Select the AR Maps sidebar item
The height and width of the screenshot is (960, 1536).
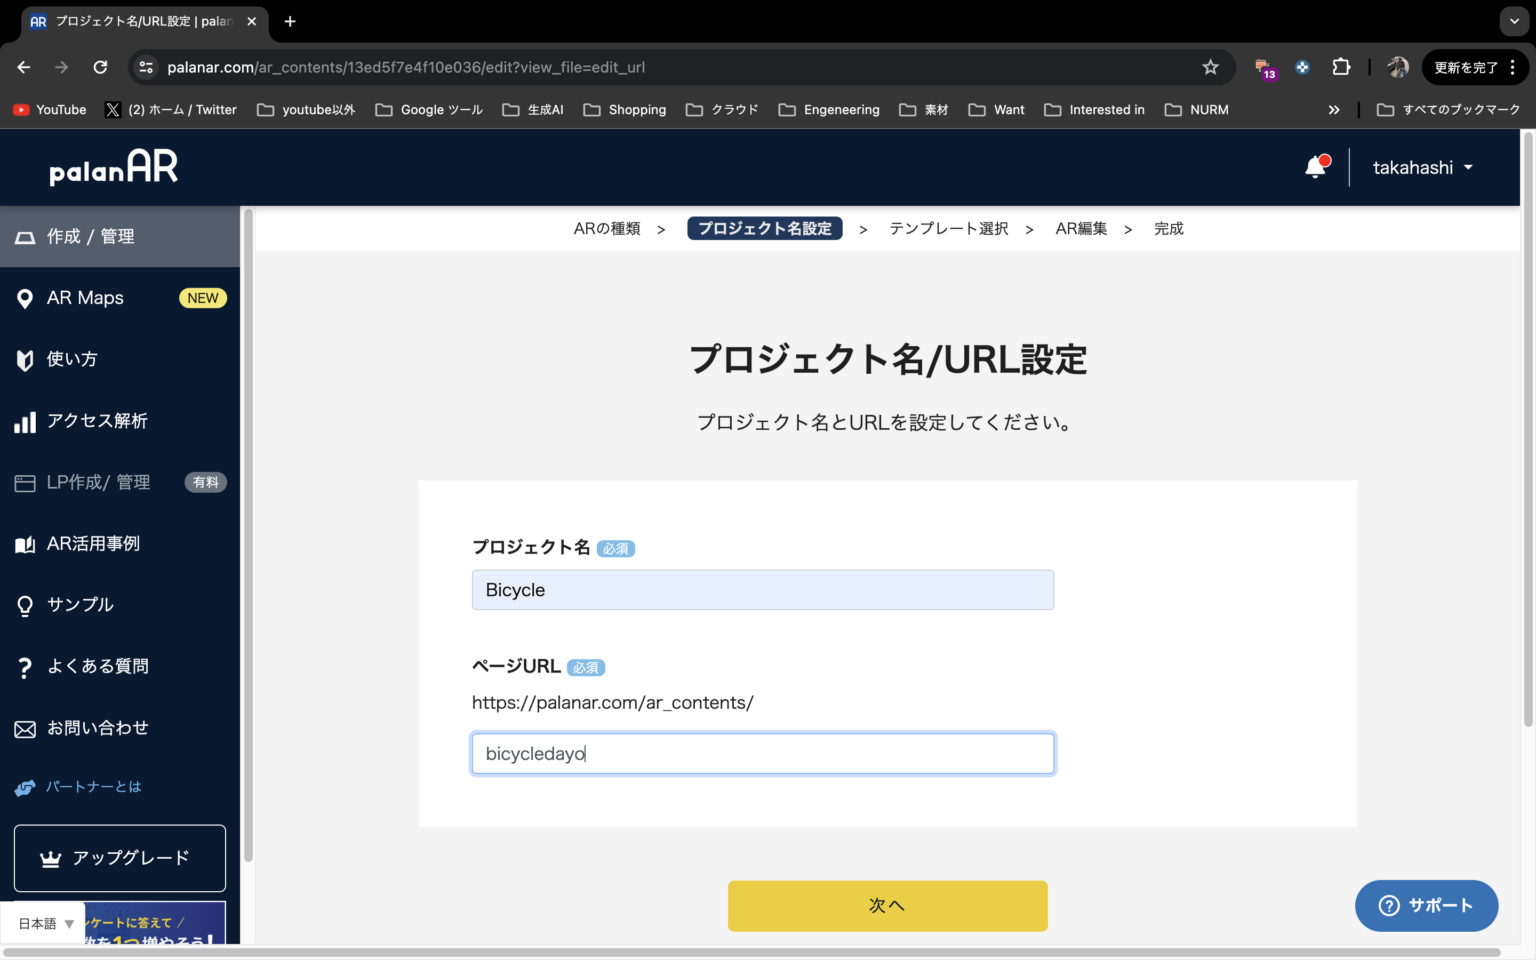(85, 297)
